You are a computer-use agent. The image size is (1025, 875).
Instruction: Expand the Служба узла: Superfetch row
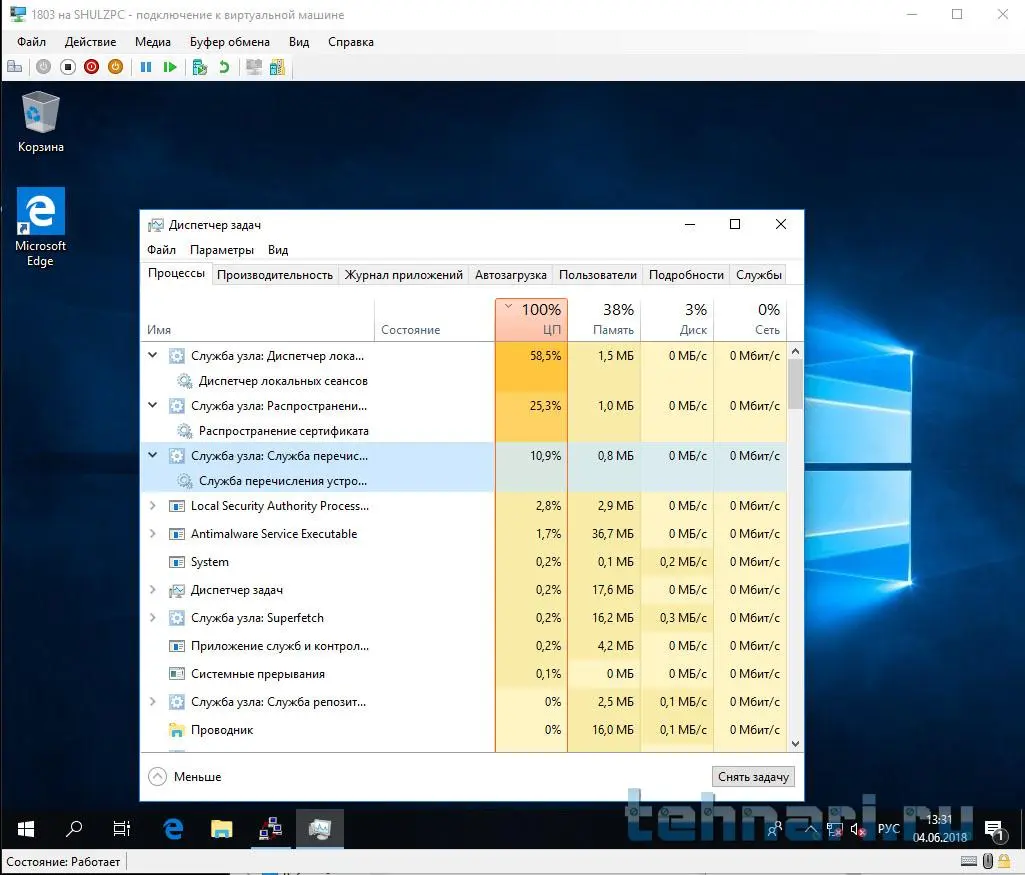click(x=153, y=618)
